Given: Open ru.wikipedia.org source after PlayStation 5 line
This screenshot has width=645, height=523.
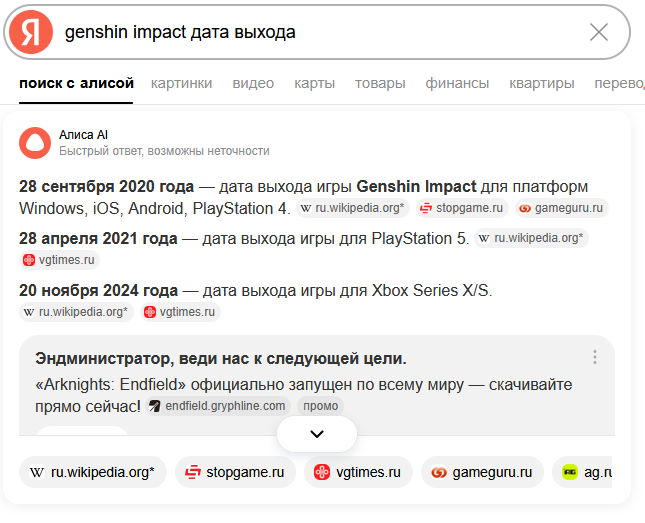Looking at the screenshot, I should (x=531, y=238).
